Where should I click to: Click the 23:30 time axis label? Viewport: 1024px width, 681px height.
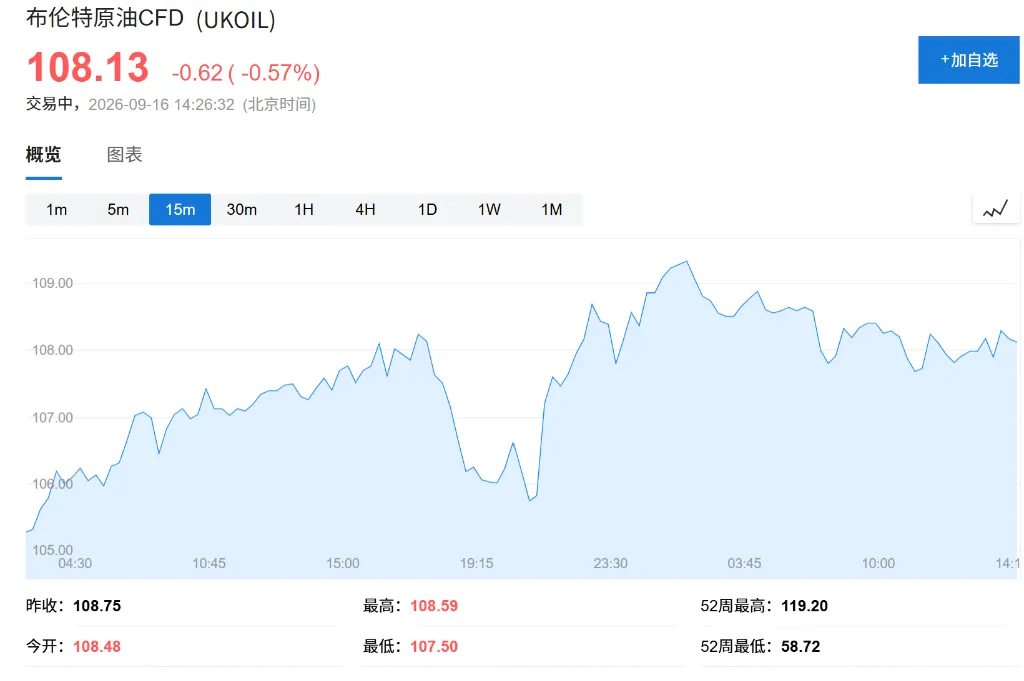[611, 563]
